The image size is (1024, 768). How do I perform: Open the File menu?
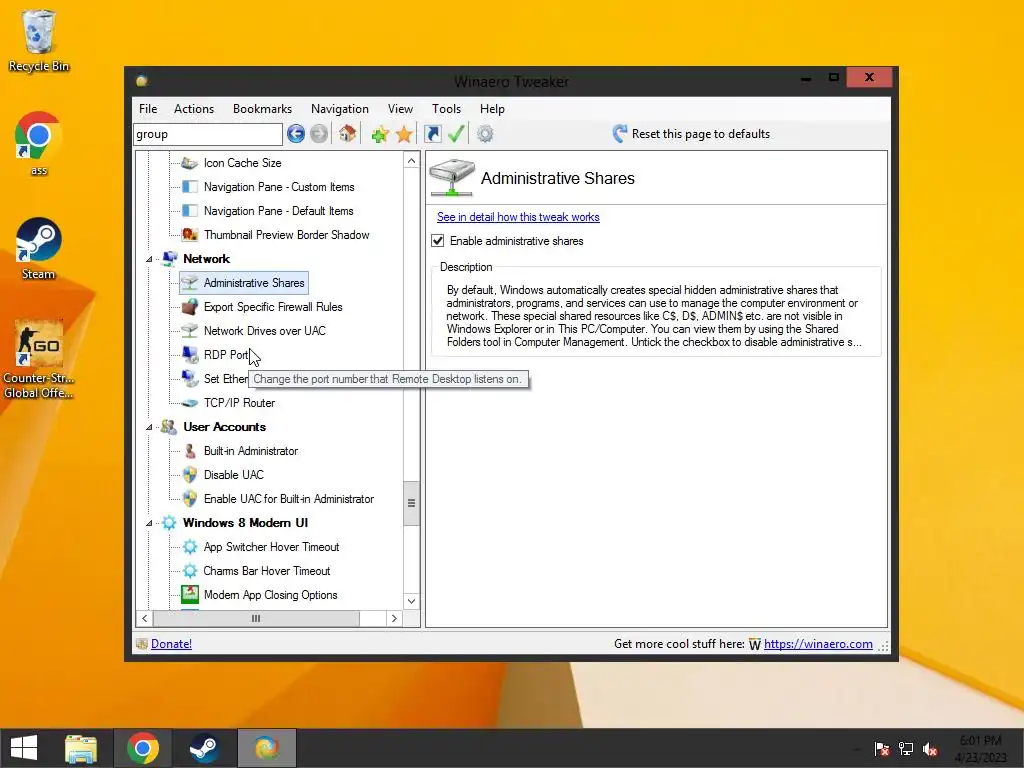click(x=148, y=109)
